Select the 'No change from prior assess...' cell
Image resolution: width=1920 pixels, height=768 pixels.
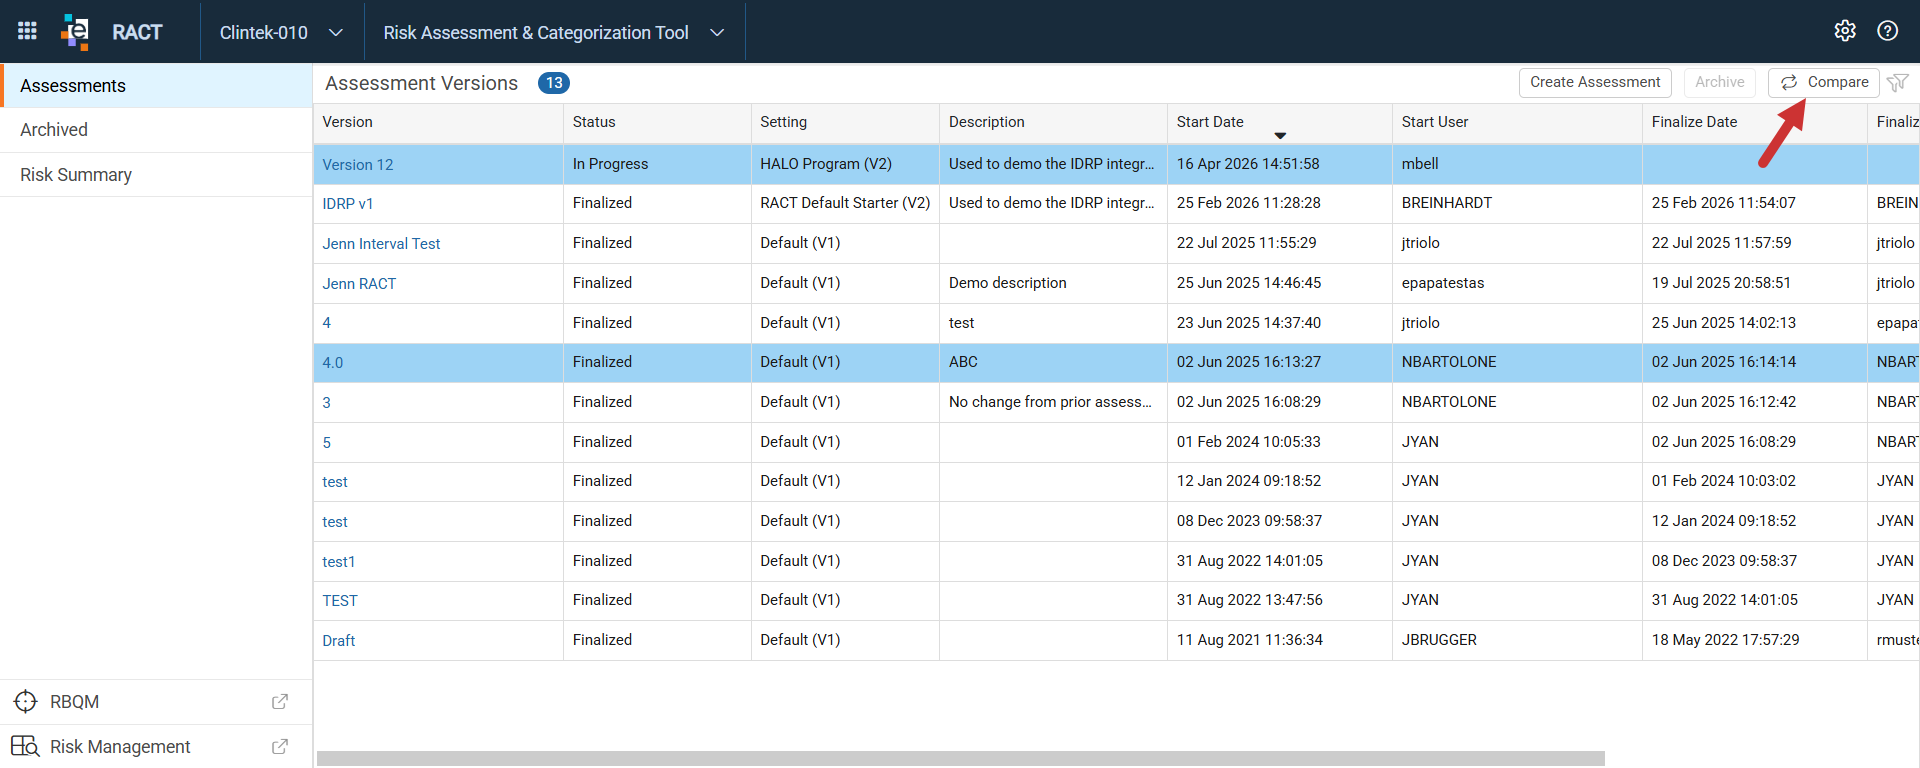[1053, 402]
